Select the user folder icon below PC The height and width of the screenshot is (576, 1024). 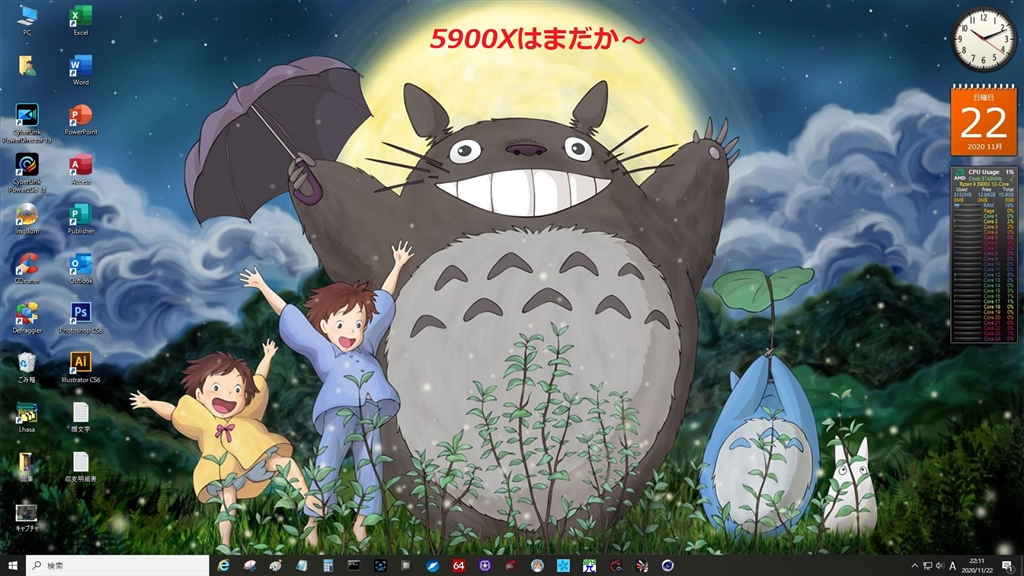[27, 66]
